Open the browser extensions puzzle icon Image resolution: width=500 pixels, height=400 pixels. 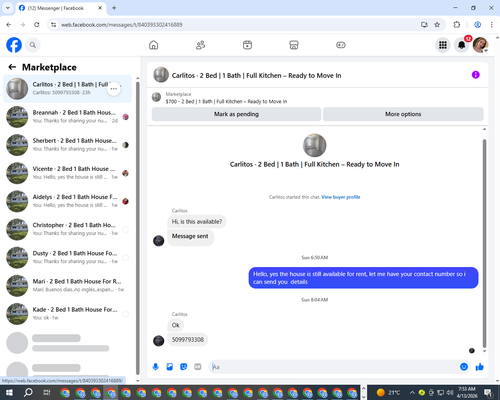pos(457,25)
